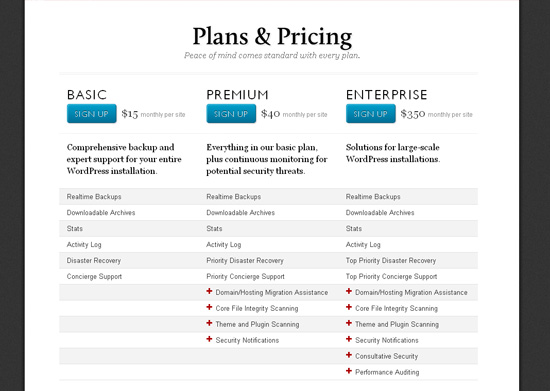Image resolution: width=550 pixels, height=391 pixels.
Task: Click red plus beside Enterprise Performance Auditing
Action: click(349, 371)
